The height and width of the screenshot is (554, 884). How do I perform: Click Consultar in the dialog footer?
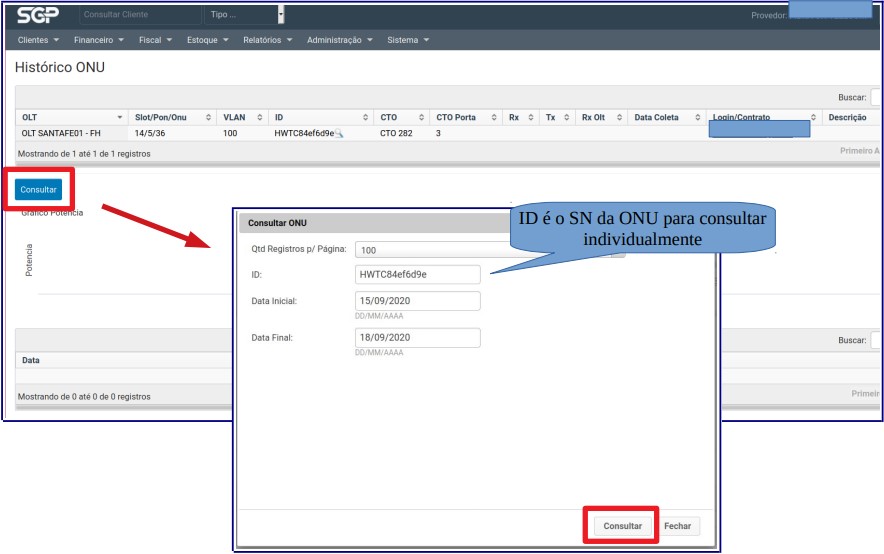coord(623,526)
